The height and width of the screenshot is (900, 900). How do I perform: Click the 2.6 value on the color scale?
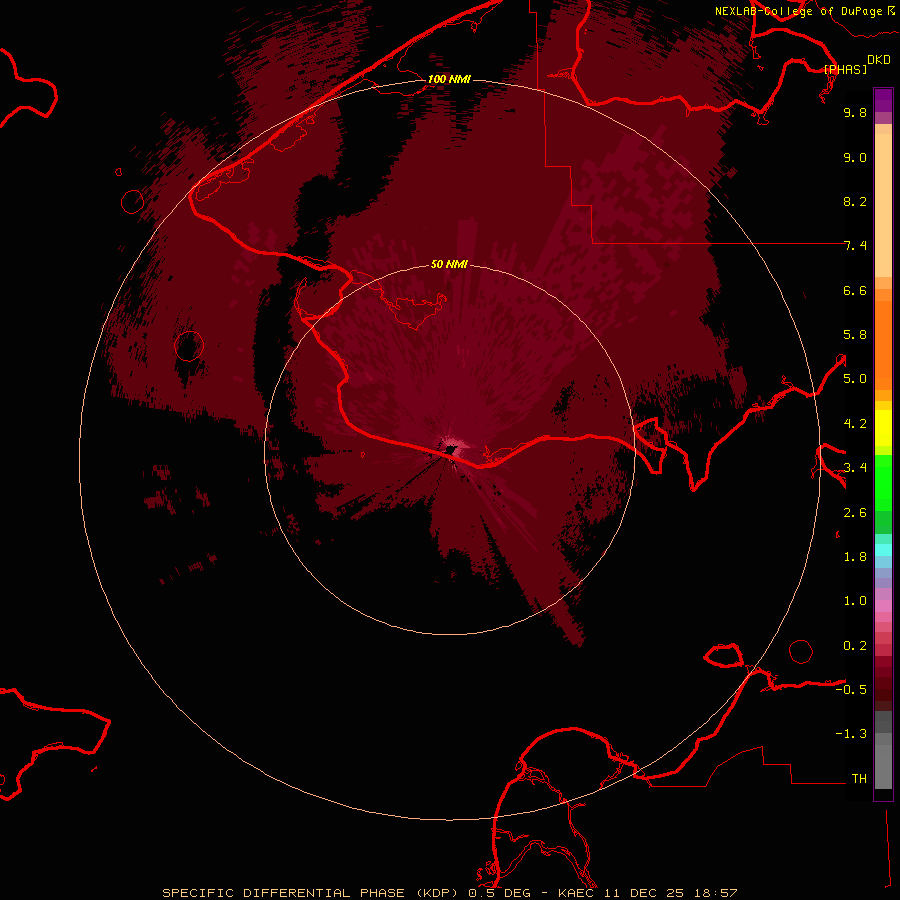click(x=855, y=513)
